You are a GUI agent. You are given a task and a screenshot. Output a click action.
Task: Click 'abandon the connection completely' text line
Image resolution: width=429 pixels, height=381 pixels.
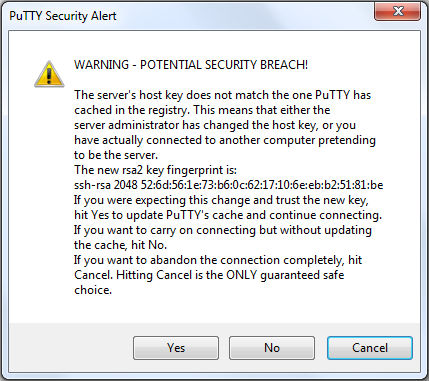click(x=218, y=260)
